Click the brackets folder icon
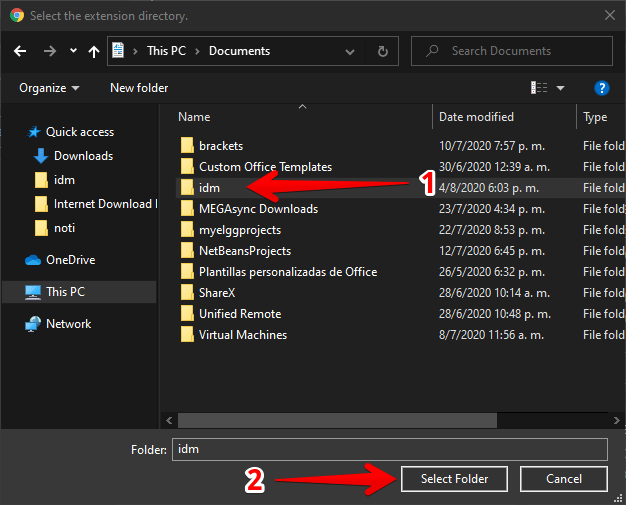Viewport: 626px width, 505px height. pyautogui.click(x=187, y=146)
